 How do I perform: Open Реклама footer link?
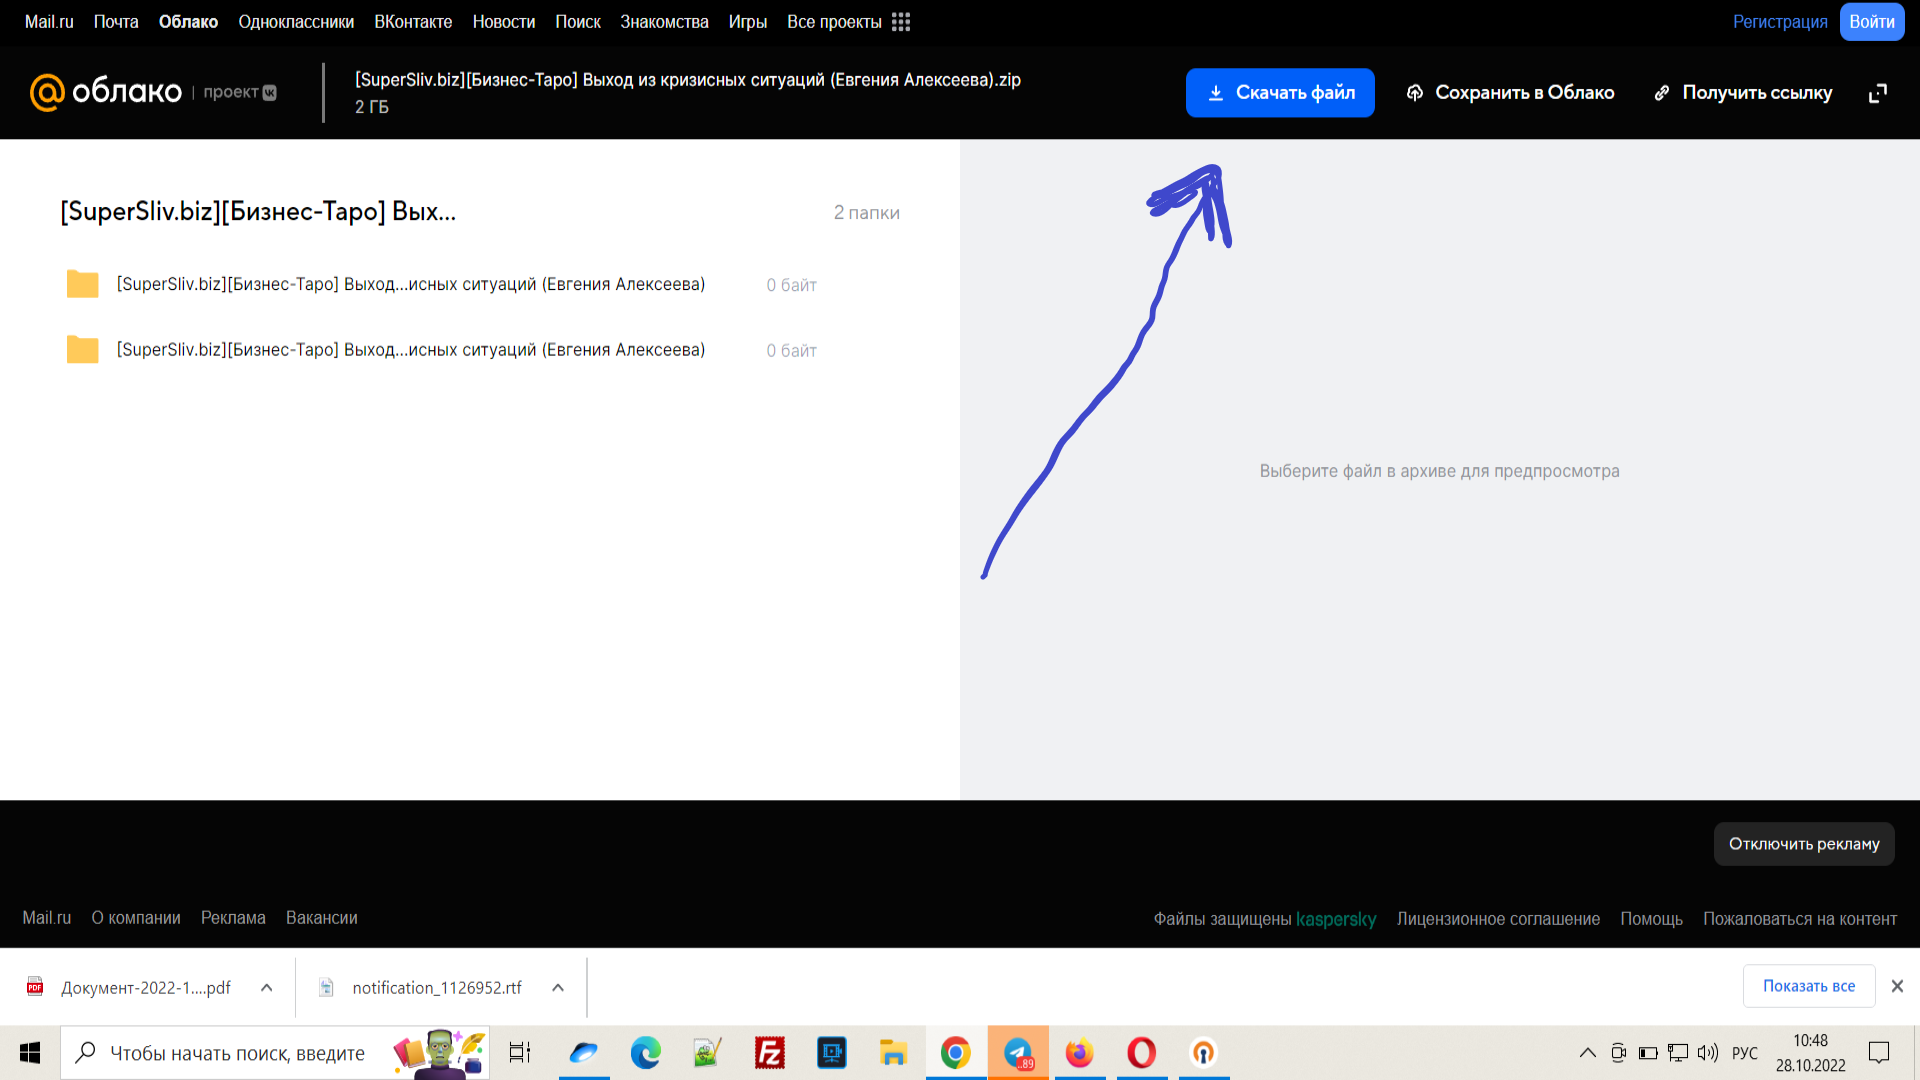click(233, 918)
